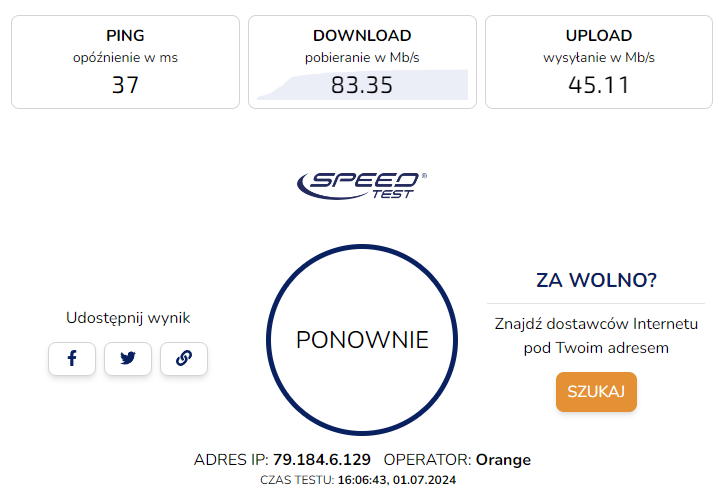724x498 pixels.
Task: Click the ping value 37
Action: click(x=125, y=85)
